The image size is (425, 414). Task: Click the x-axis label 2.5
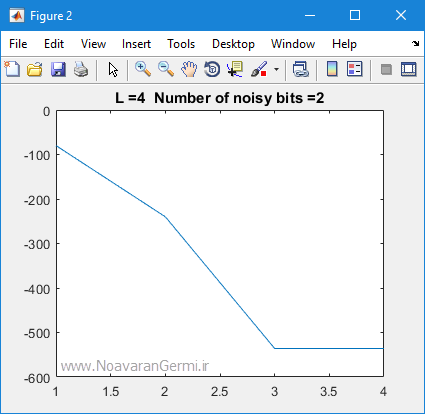click(x=220, y=392)
